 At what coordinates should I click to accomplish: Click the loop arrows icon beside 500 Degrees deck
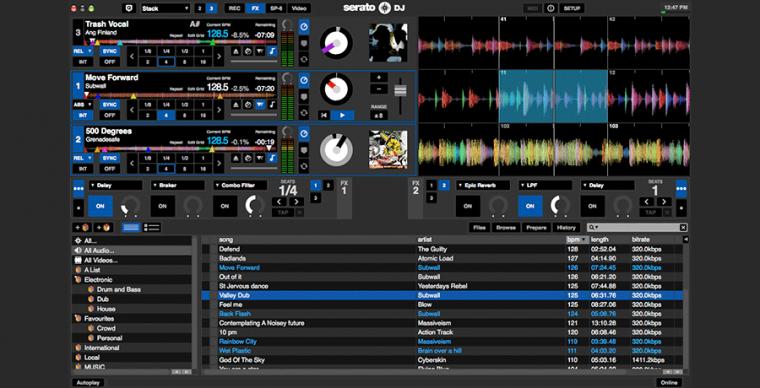[x=304, y=167]
